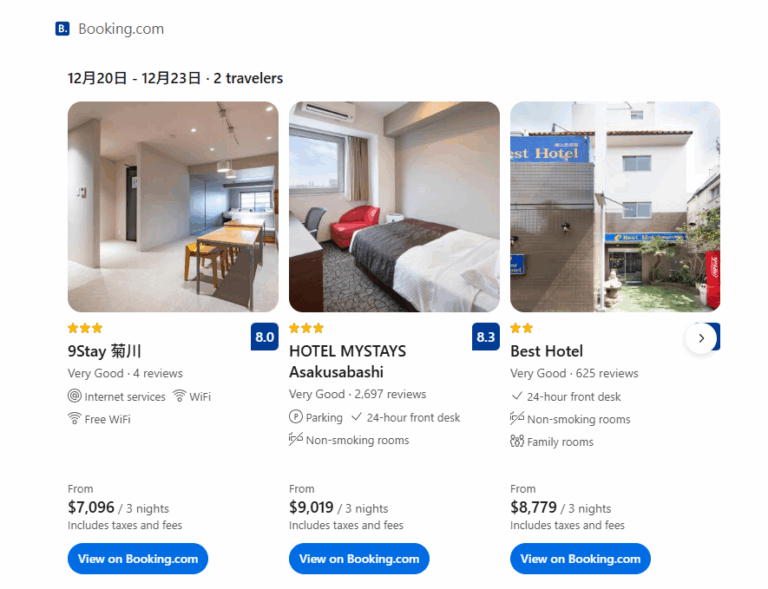Image resolution: width=768 pixels, height=589 pixels.
Task: Open the Best Hotel exterior photo
Action: click(615, 207)
